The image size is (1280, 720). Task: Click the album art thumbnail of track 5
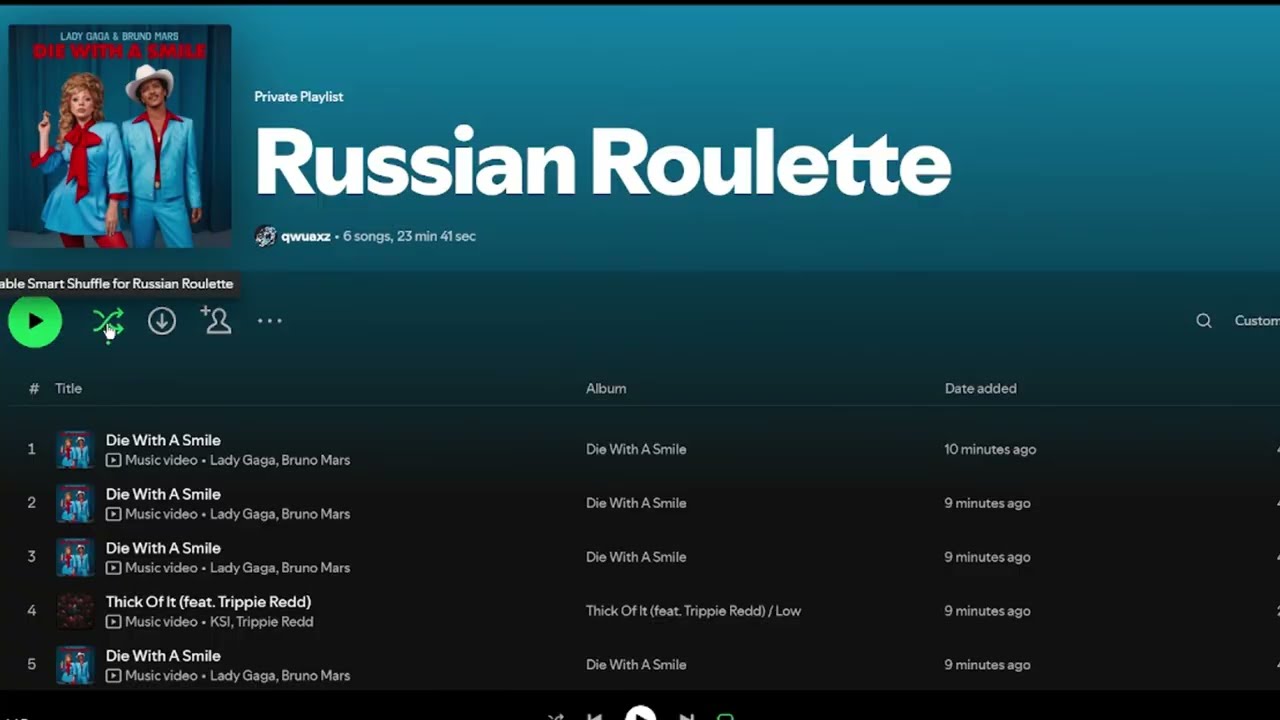click(x=75, y=665)
